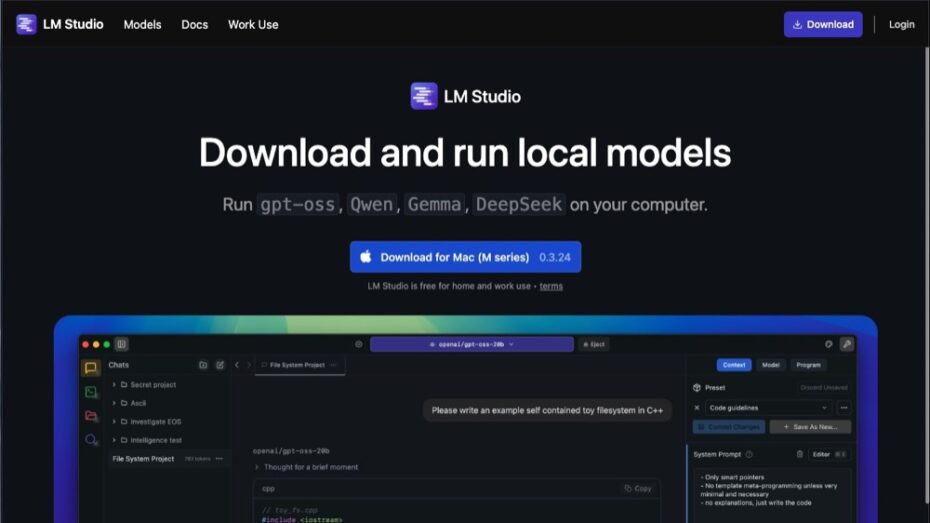930x523 pixels.
Task: Click the Gemma model tag
Action: click(434, 205)
